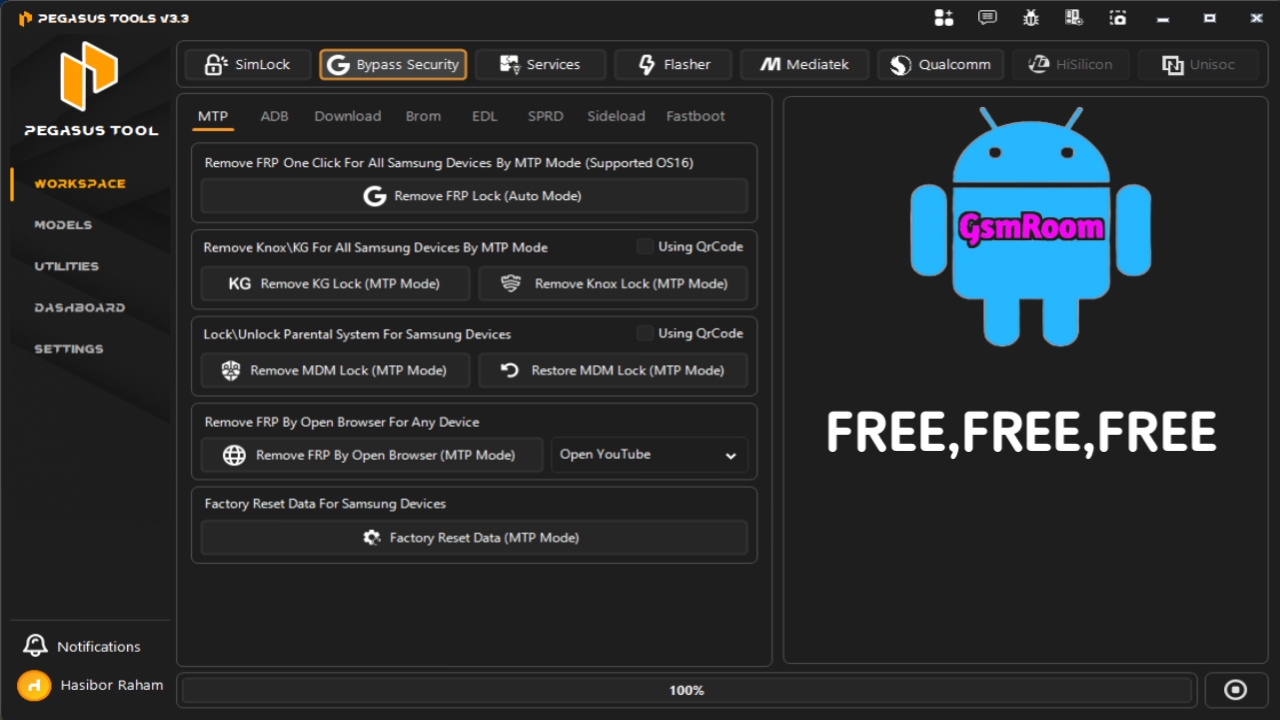The height and width of the screenshot is (720, 1280).
Task: Click the stop button beside progress bar
Action: 1235,690
